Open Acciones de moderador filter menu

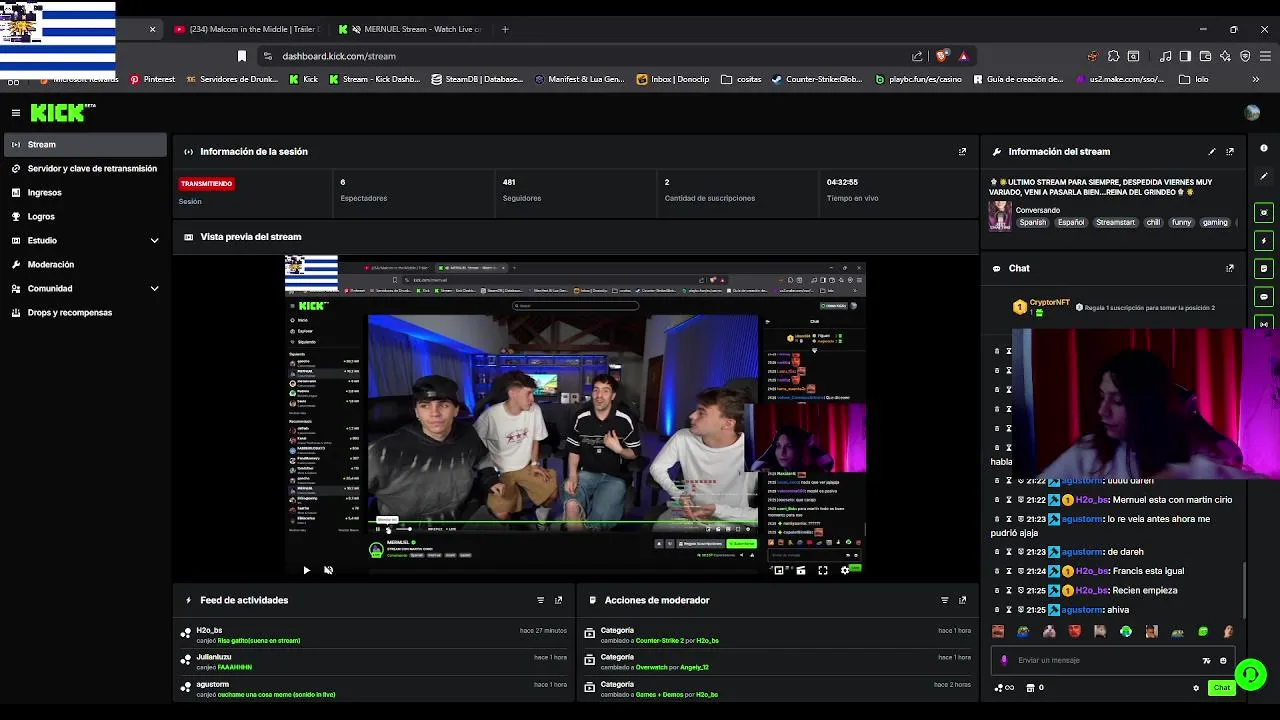tap(944, 600)
